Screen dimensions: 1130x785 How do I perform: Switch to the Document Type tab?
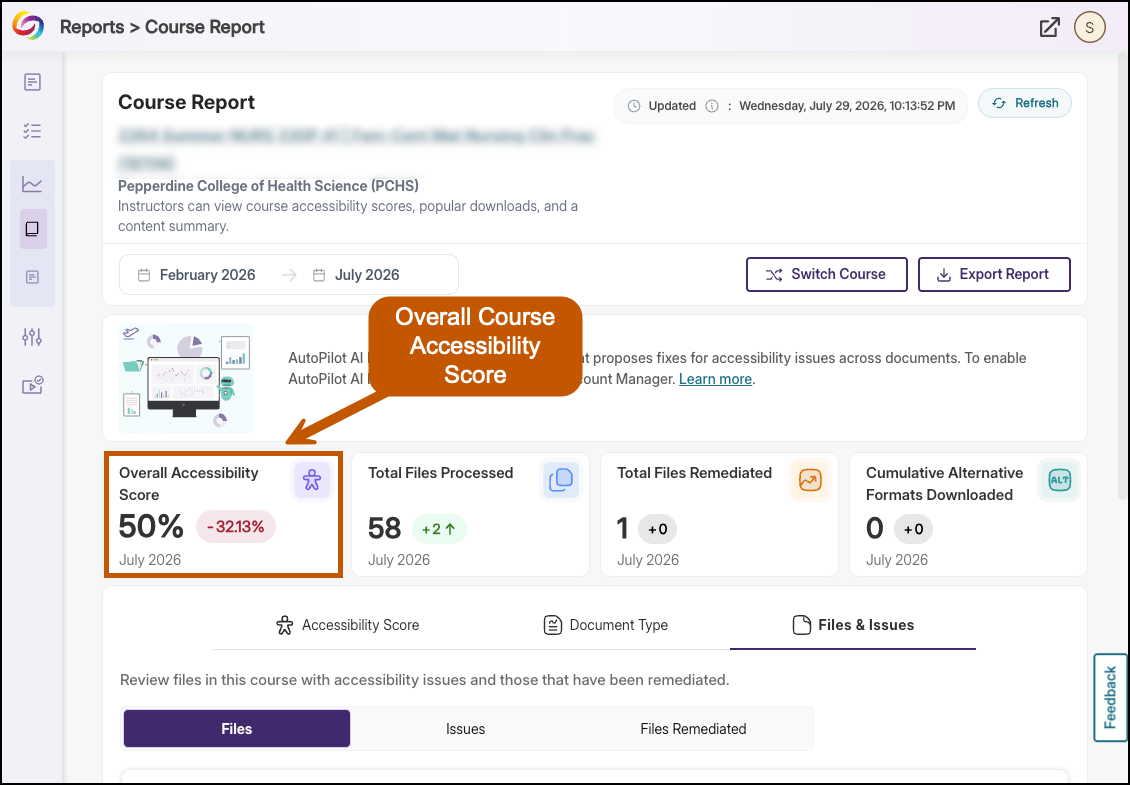(605, 625)
